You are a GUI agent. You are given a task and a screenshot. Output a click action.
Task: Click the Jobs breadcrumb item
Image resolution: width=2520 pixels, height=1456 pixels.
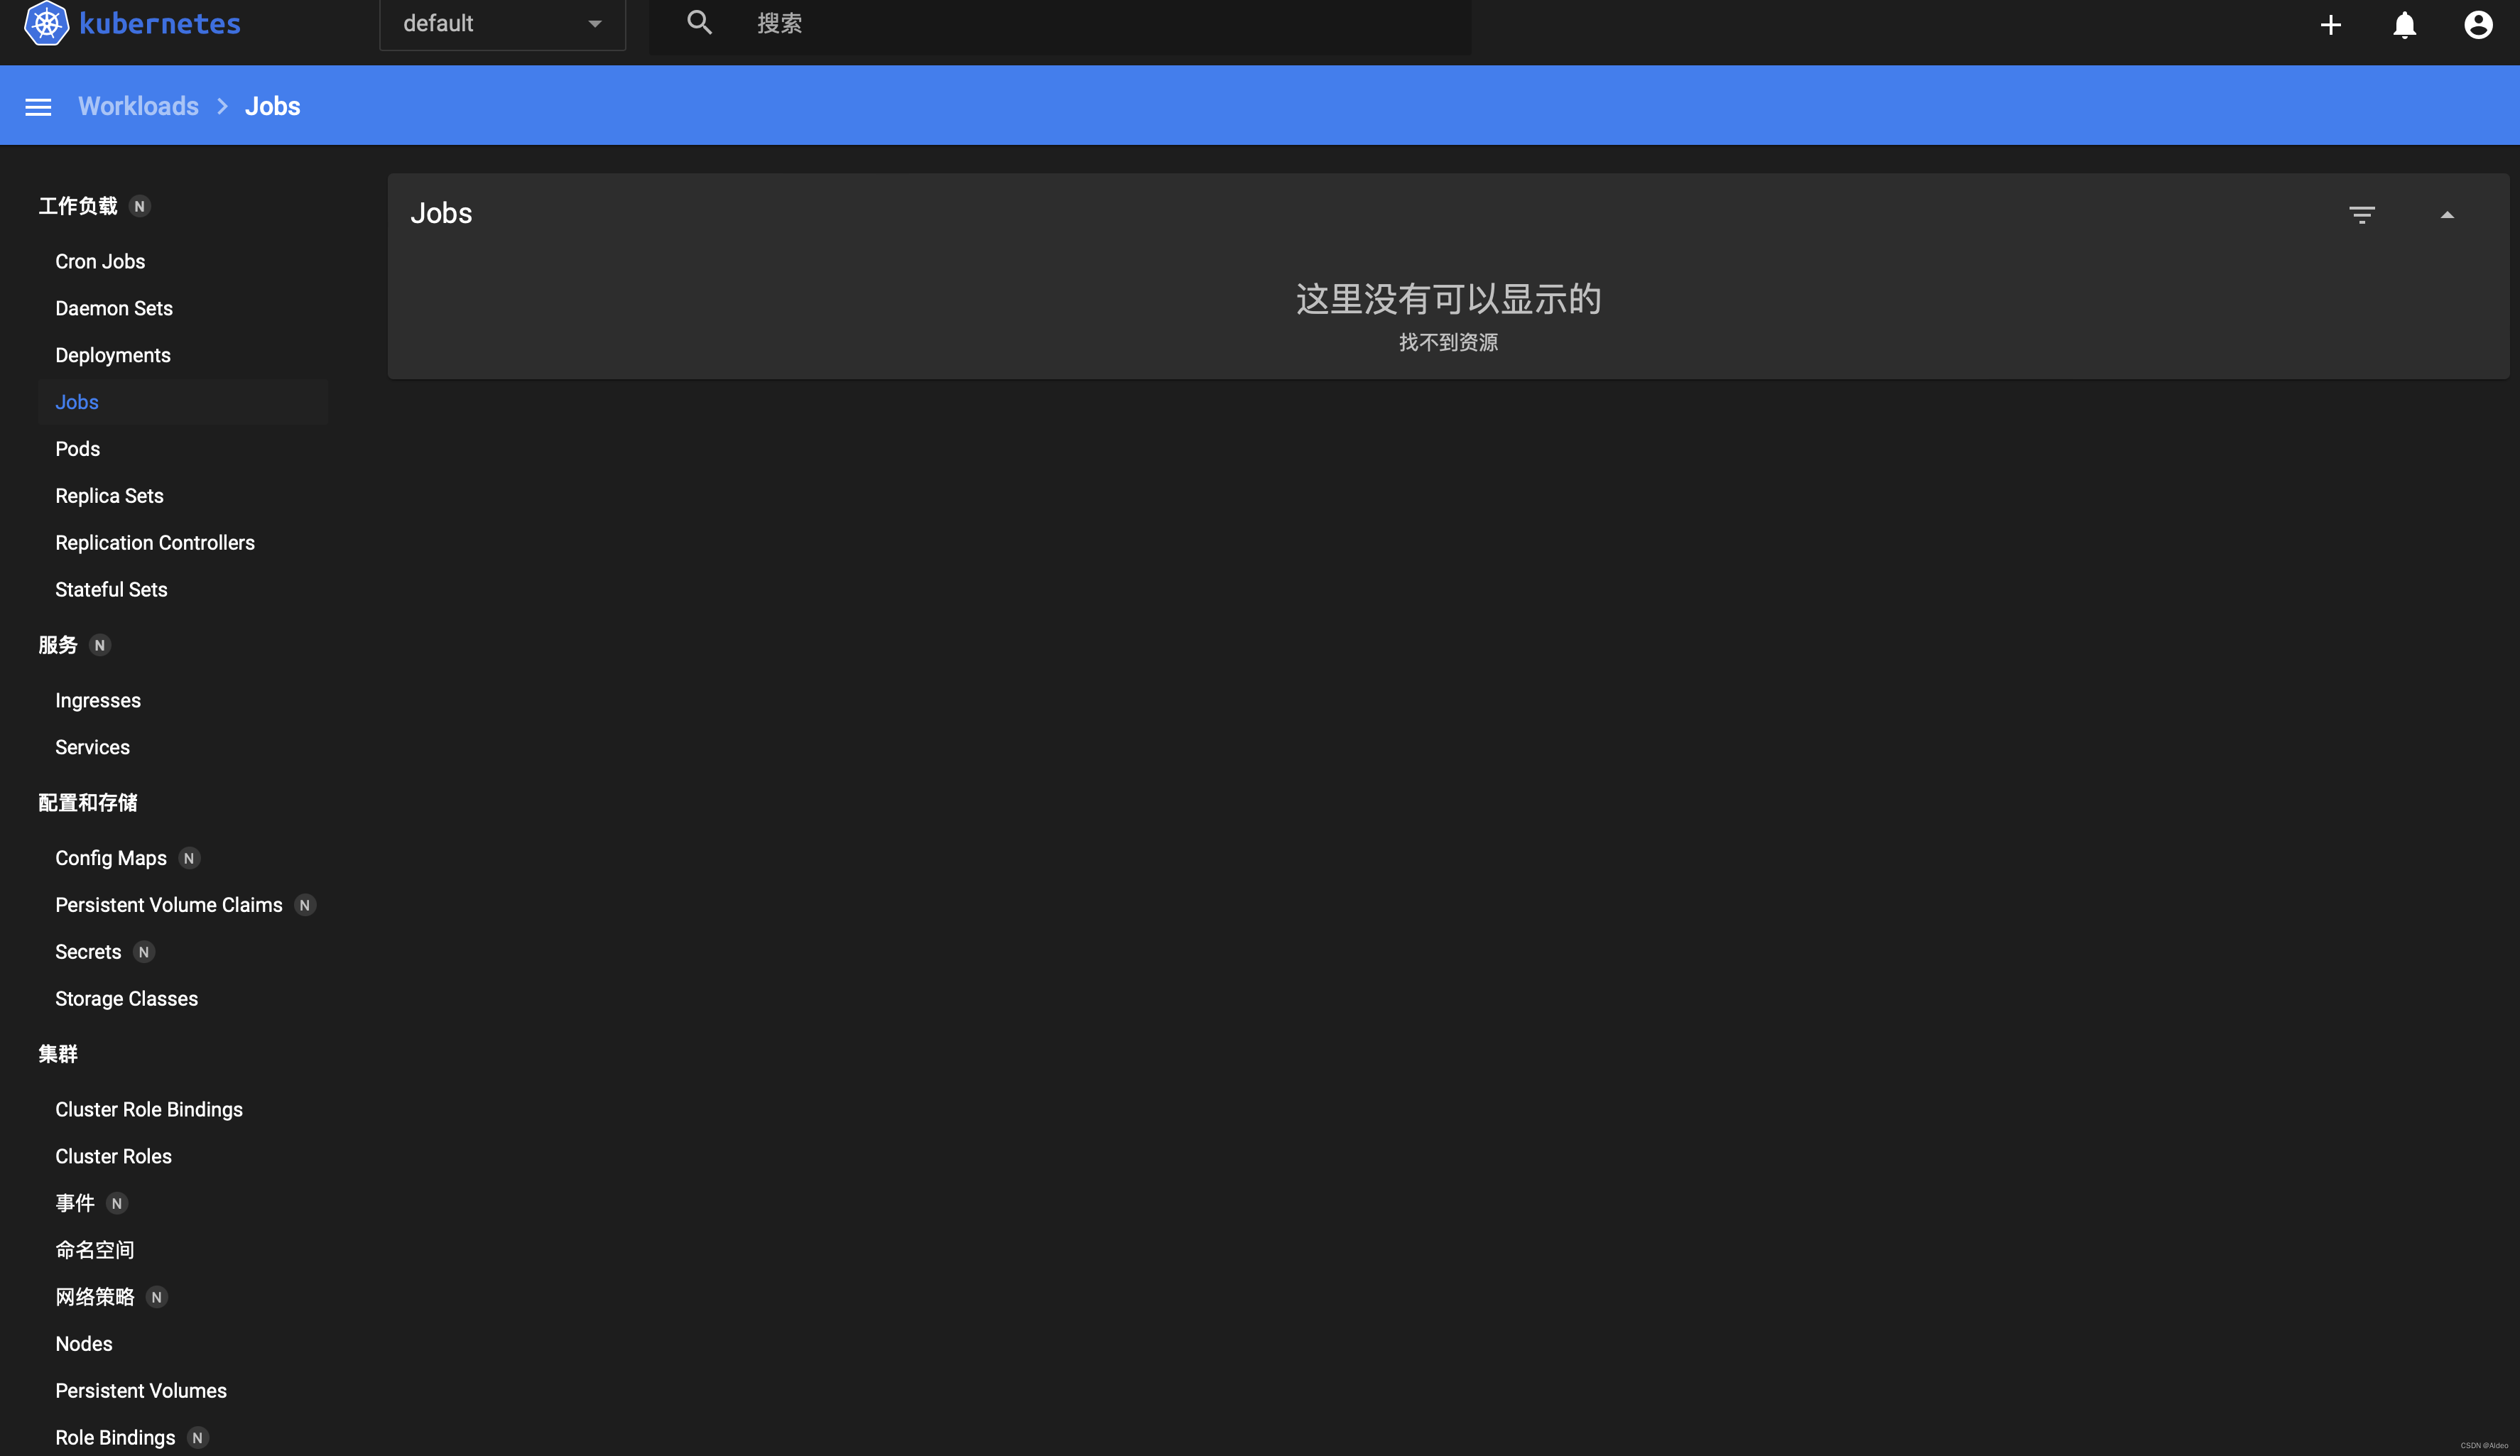(x=272, y=106)
